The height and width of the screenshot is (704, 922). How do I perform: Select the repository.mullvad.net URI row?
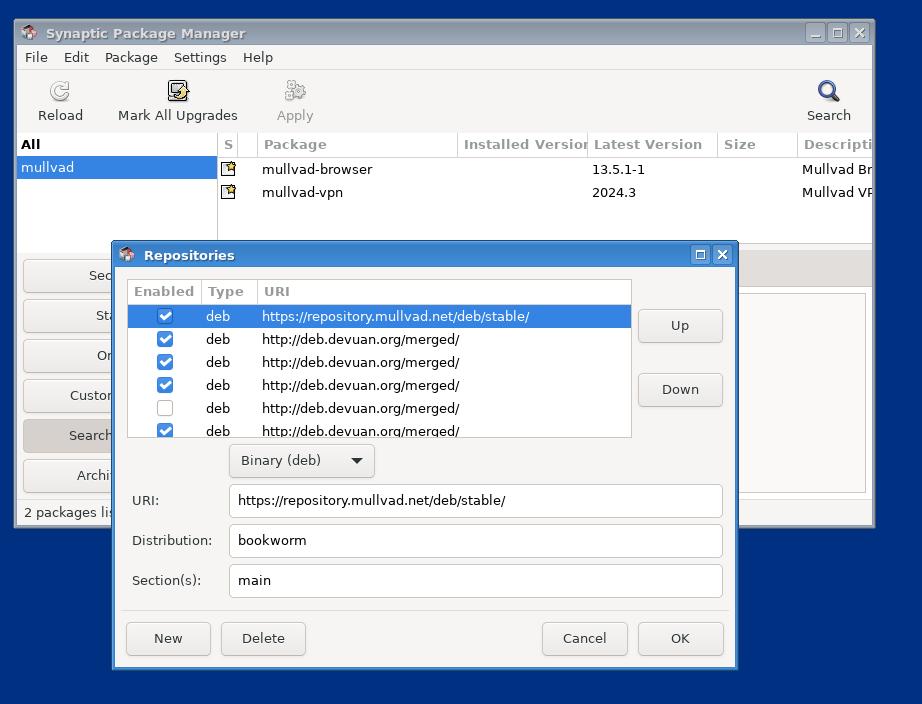click(x=379, y=316)
